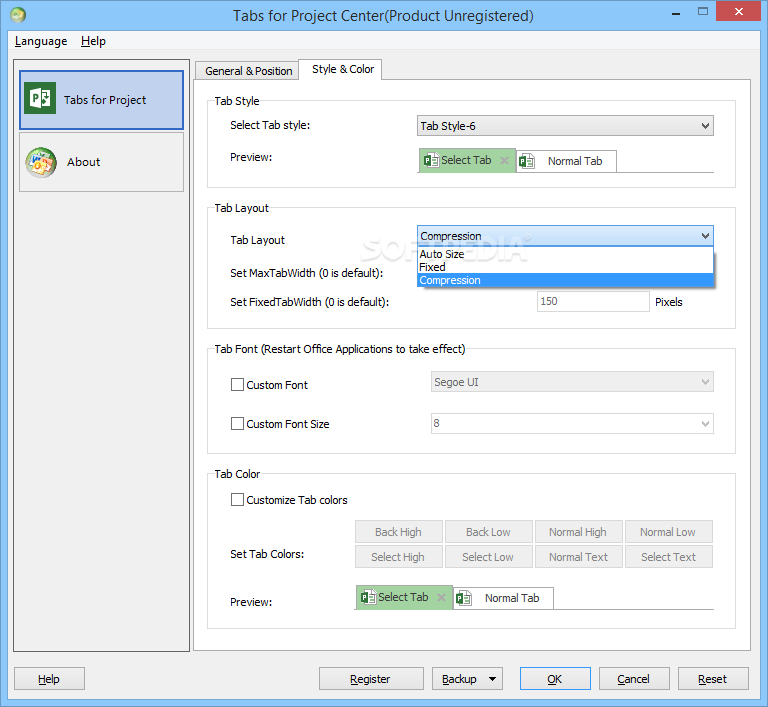Viewport: 768px width, 707px height.
Task: Click the Register button
Action: point(371,679)
